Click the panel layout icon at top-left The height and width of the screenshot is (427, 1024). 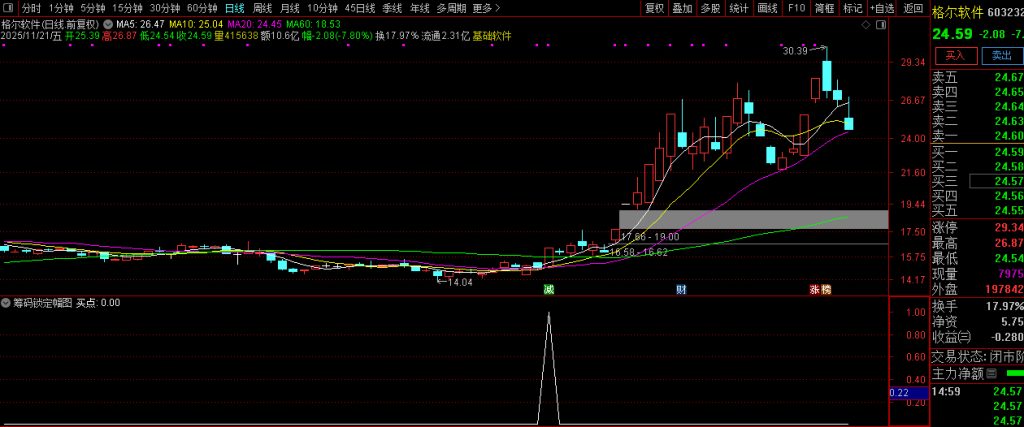click(x=8, y=8)
